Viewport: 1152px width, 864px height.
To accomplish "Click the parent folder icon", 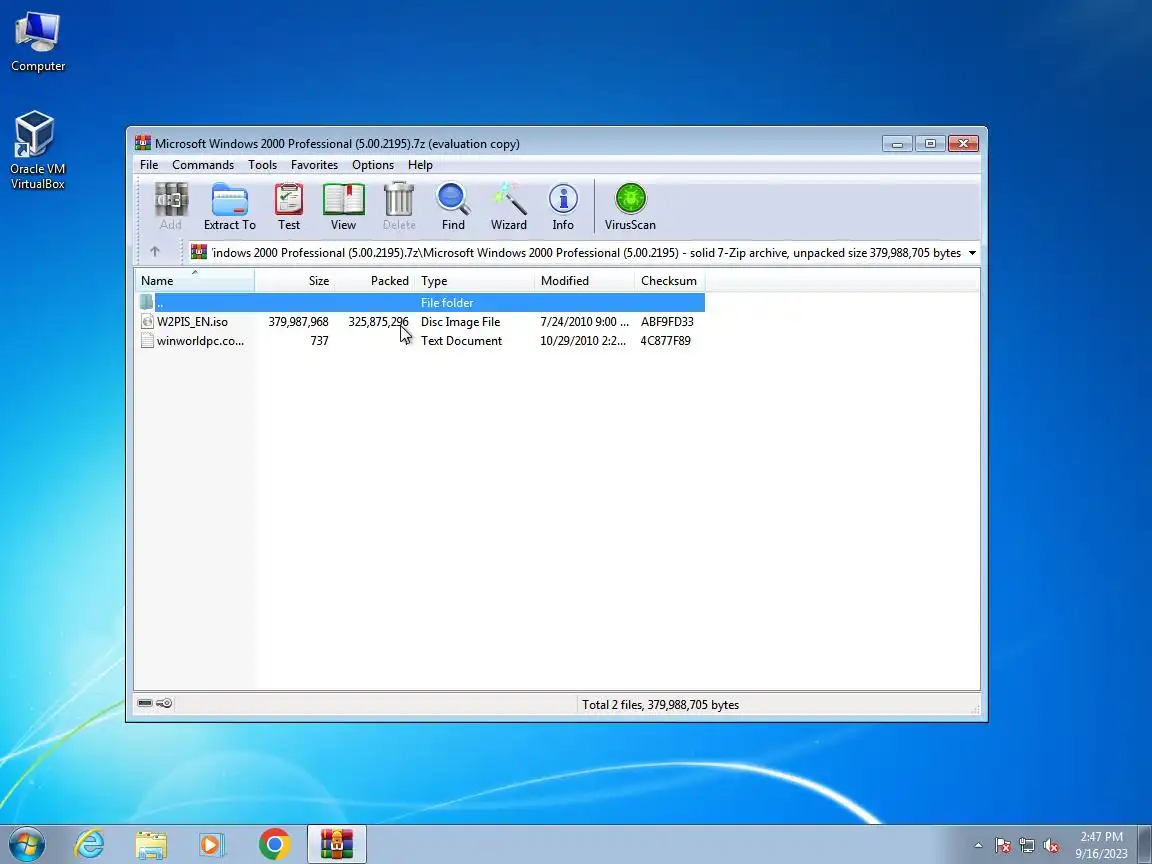I will click(x=147, y=303).
